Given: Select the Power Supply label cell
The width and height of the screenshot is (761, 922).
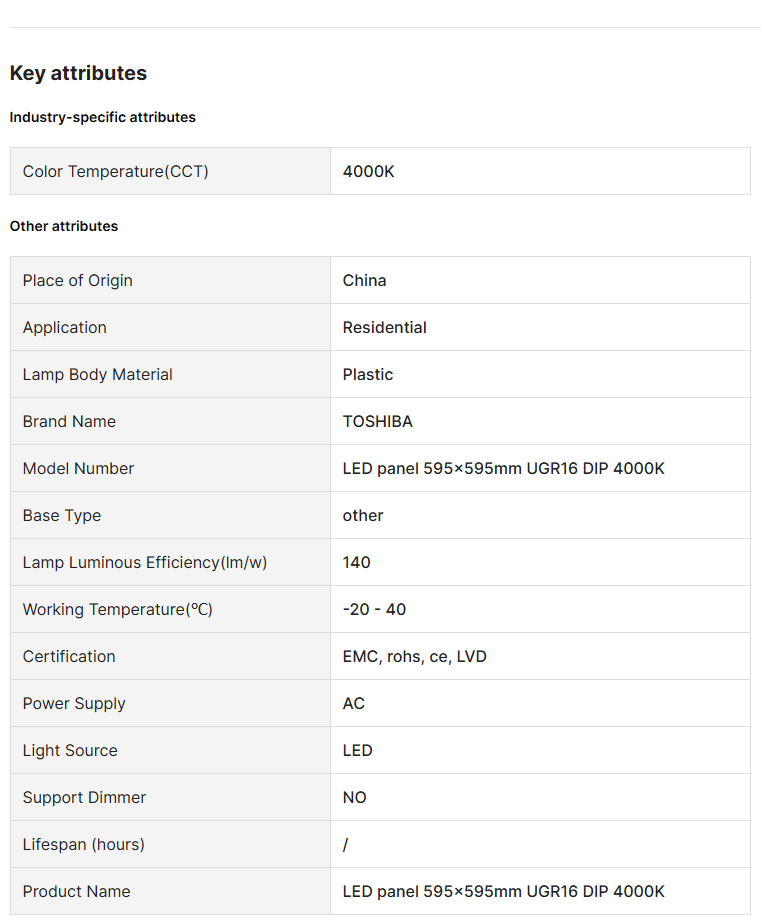Looking at the screenshot, I should [x=74, y=703].
